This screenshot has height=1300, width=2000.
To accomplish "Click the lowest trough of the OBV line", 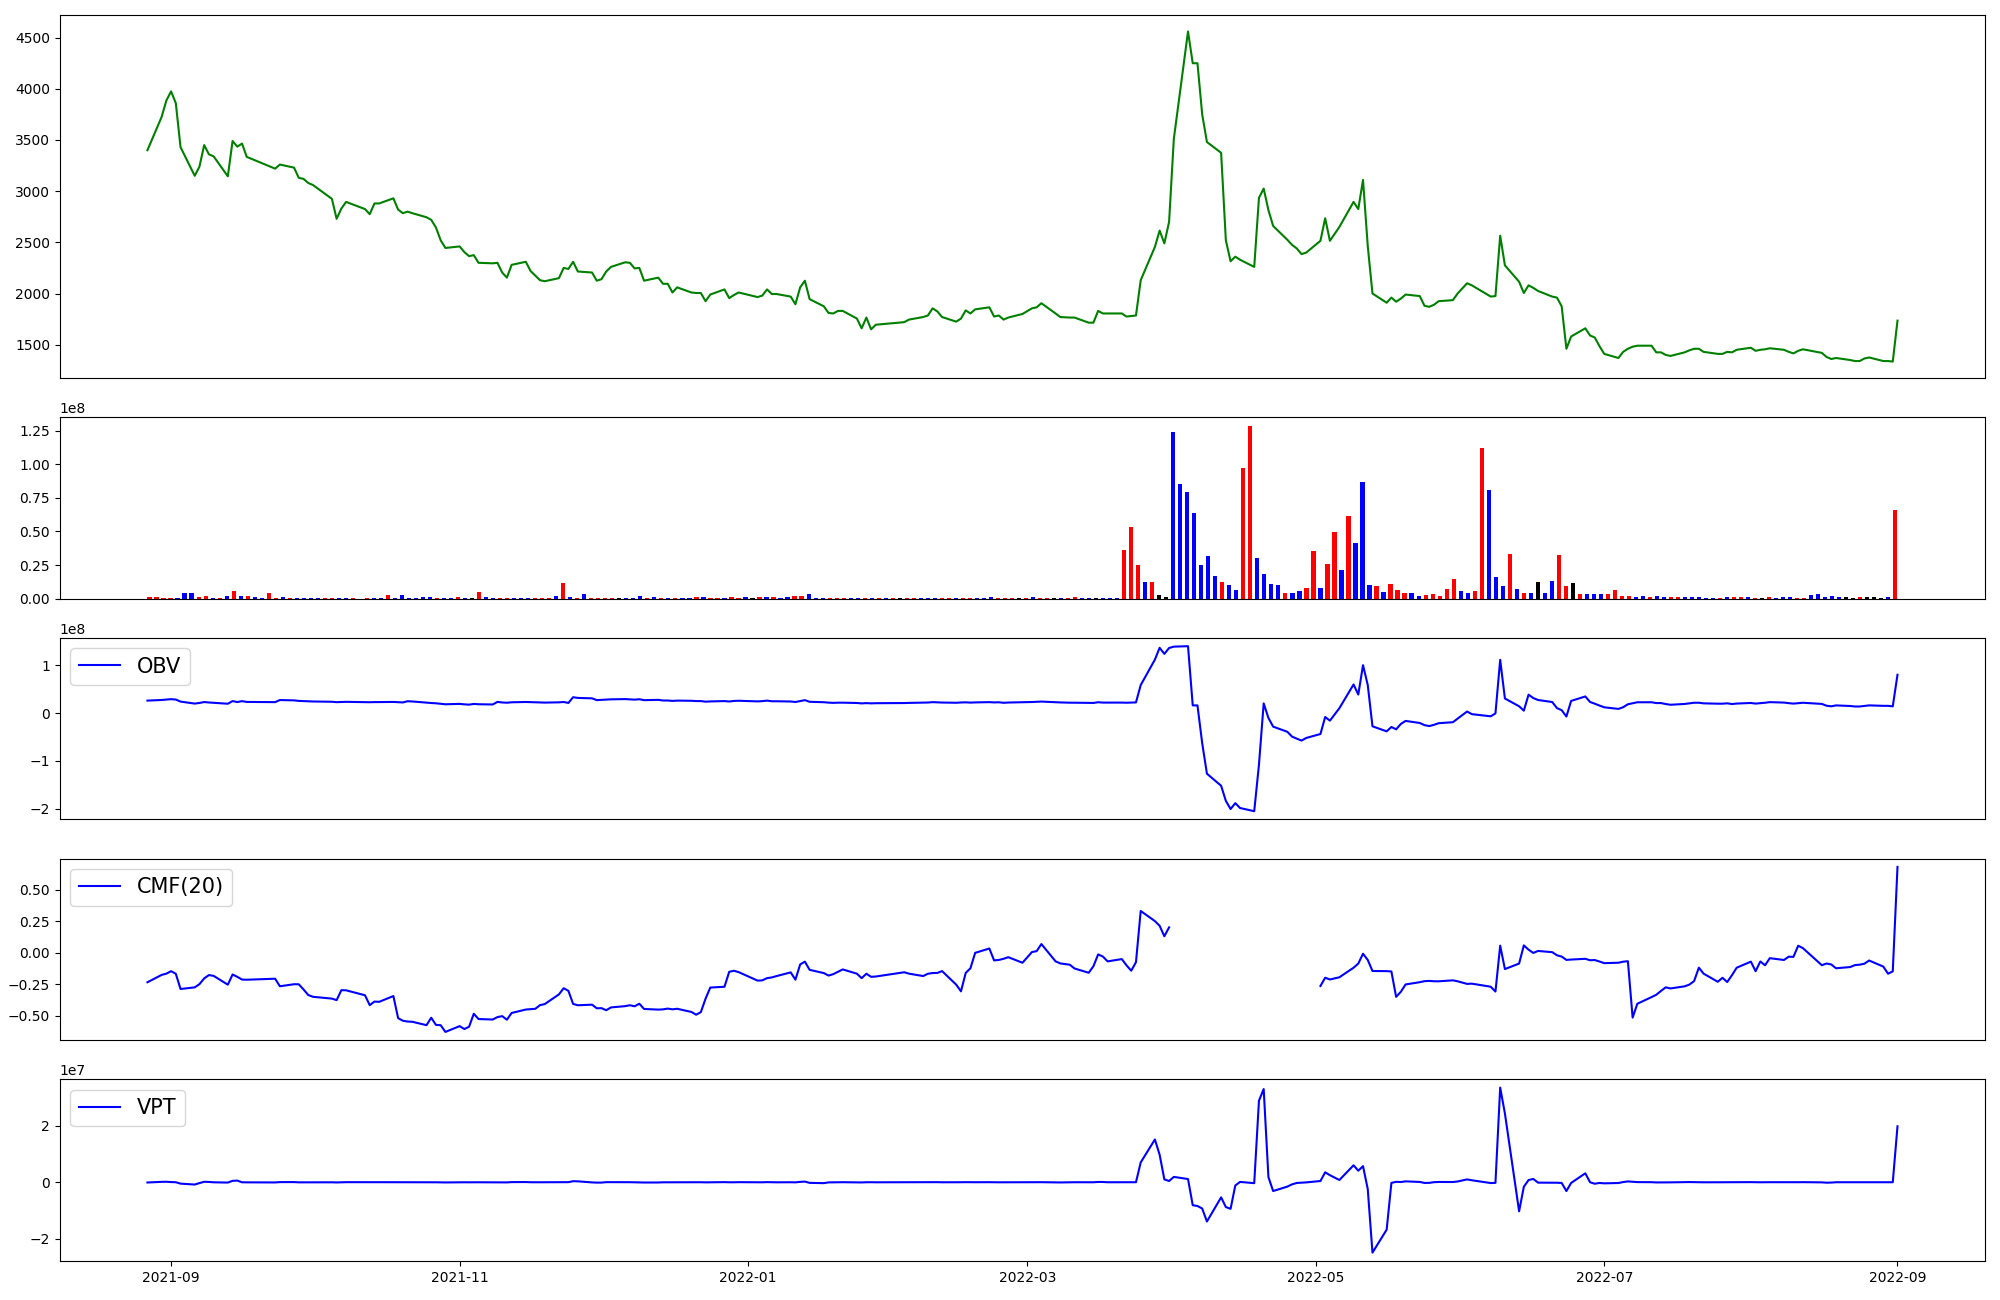I will tap(1254, 810).
